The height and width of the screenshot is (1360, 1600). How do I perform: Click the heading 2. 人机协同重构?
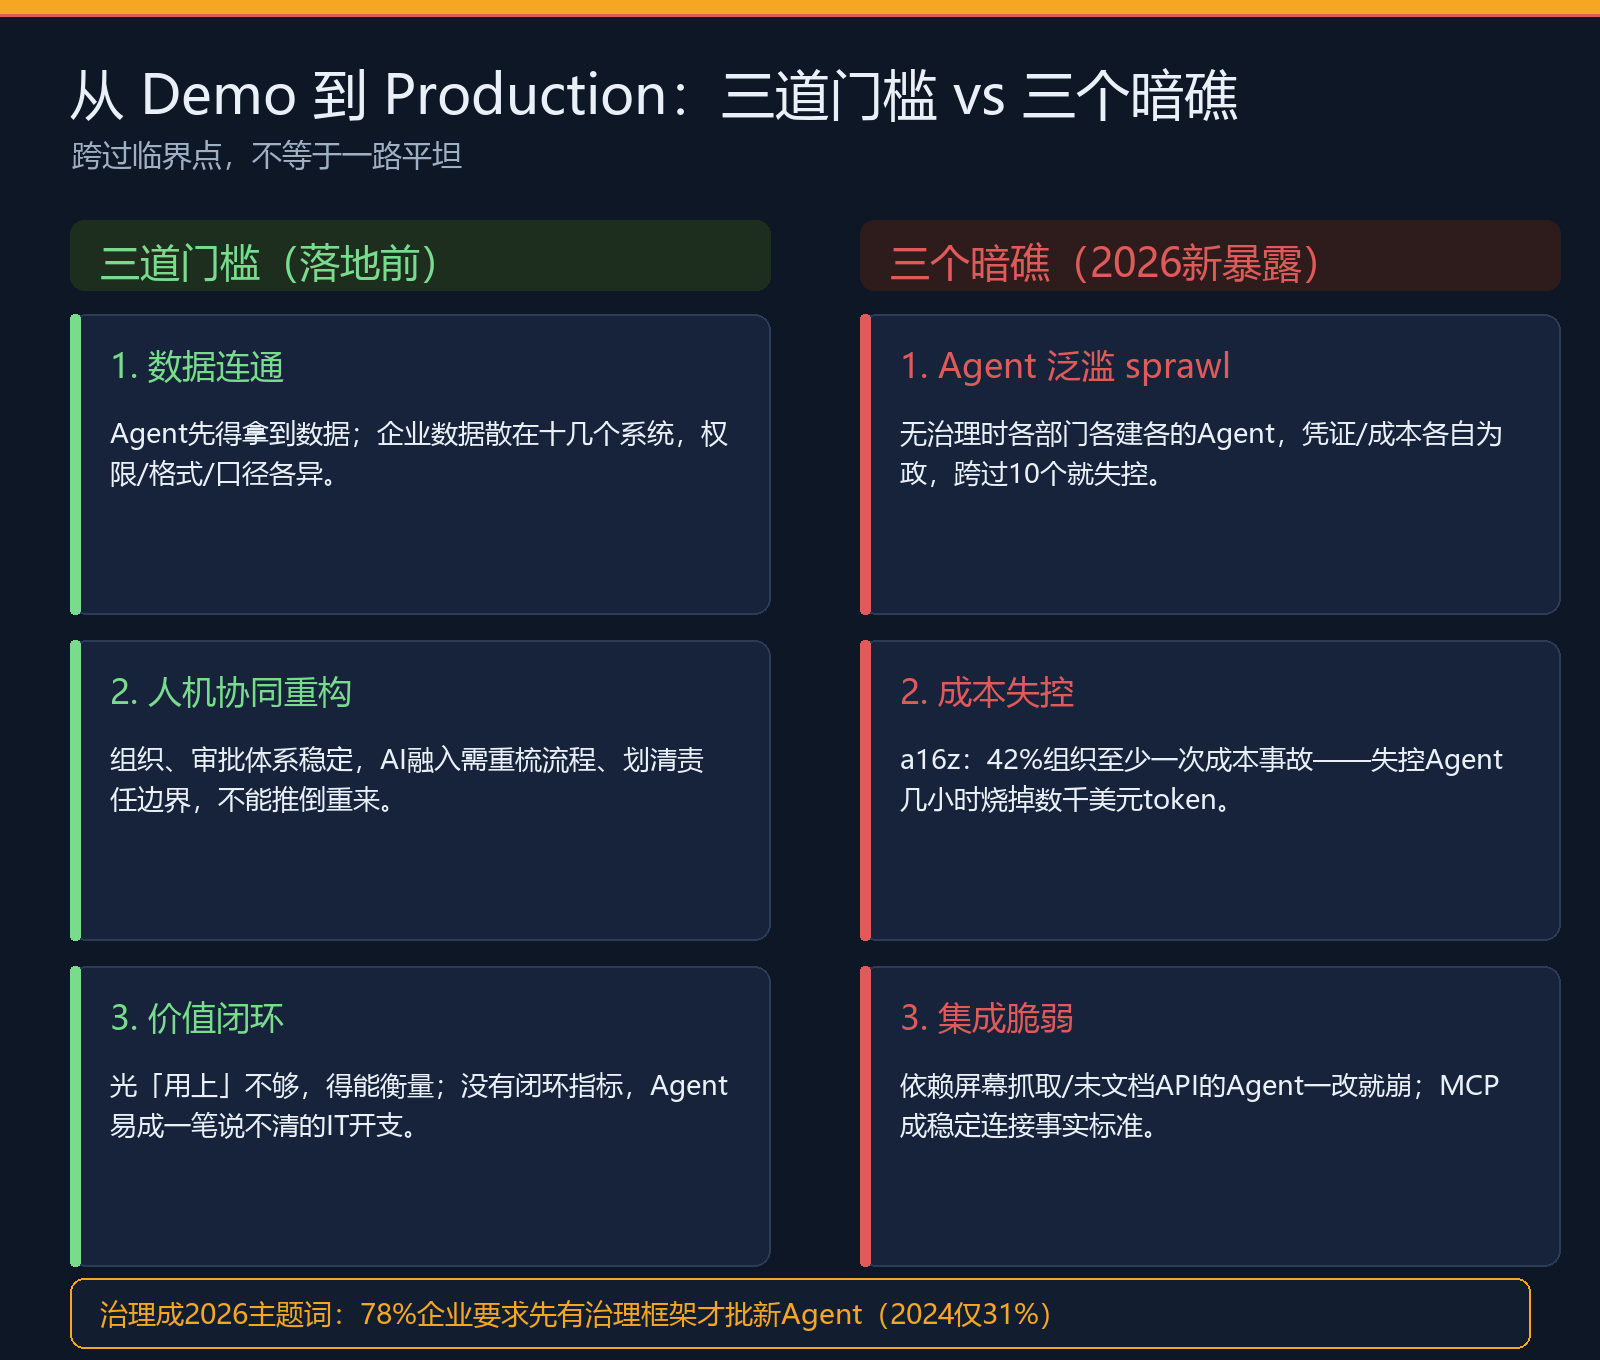point(231,693)
